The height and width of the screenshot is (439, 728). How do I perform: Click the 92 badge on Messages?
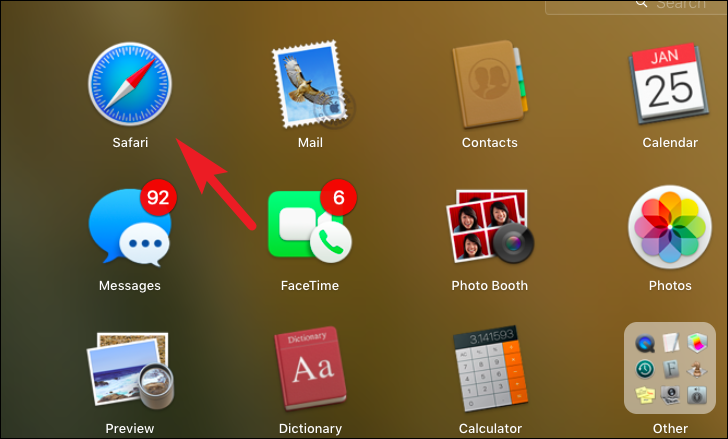(158, 198)
